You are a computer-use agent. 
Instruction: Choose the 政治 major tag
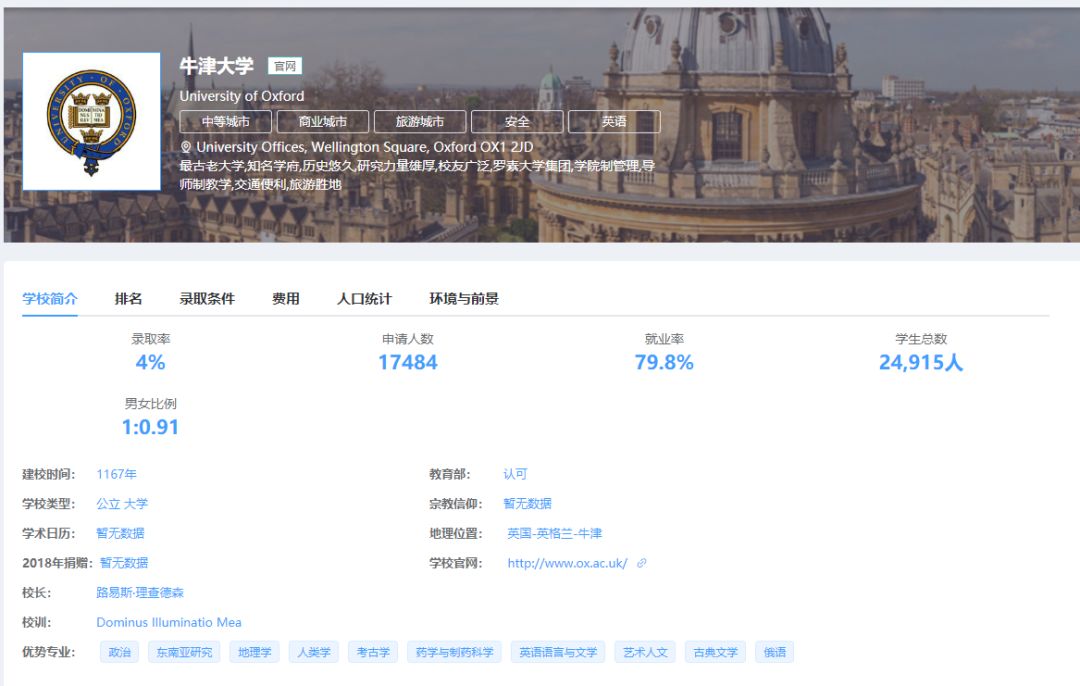point(119,652)
